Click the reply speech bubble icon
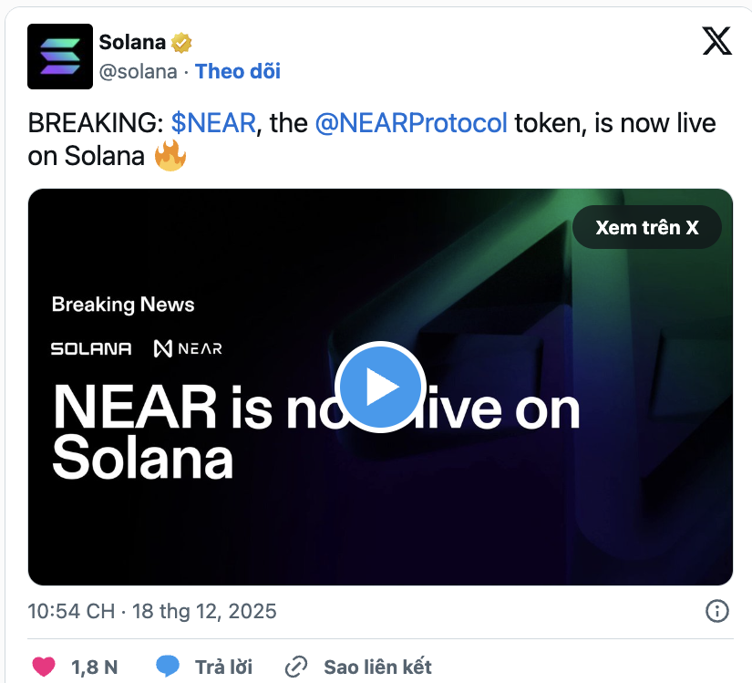Viewport: 752px width, 683px height. pyautogui.click(x=168, y=666)
